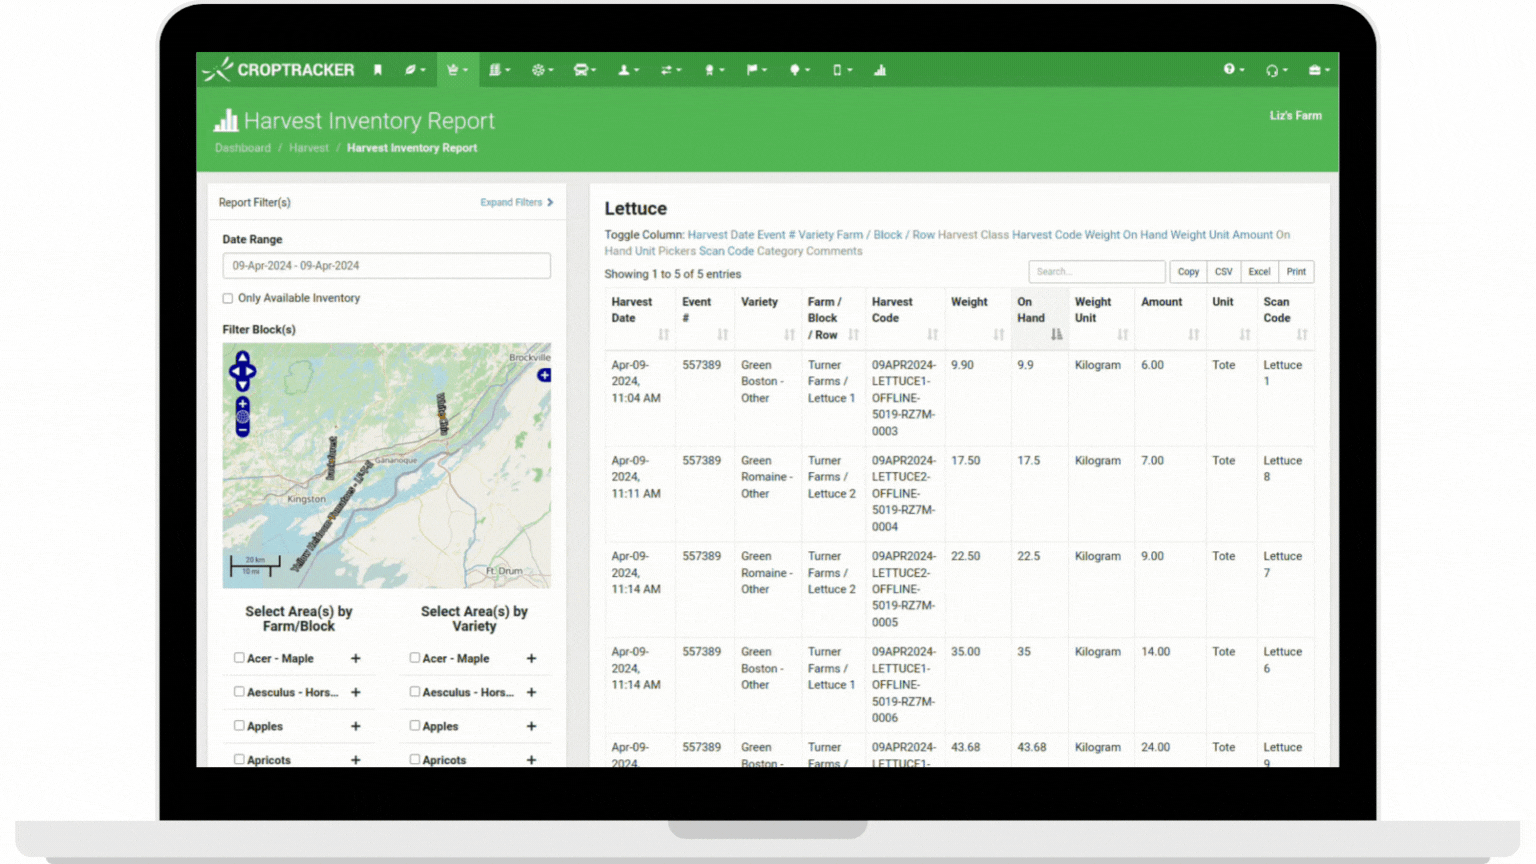Check Apples under Farm/Block areas

click(x=239, y=726)
